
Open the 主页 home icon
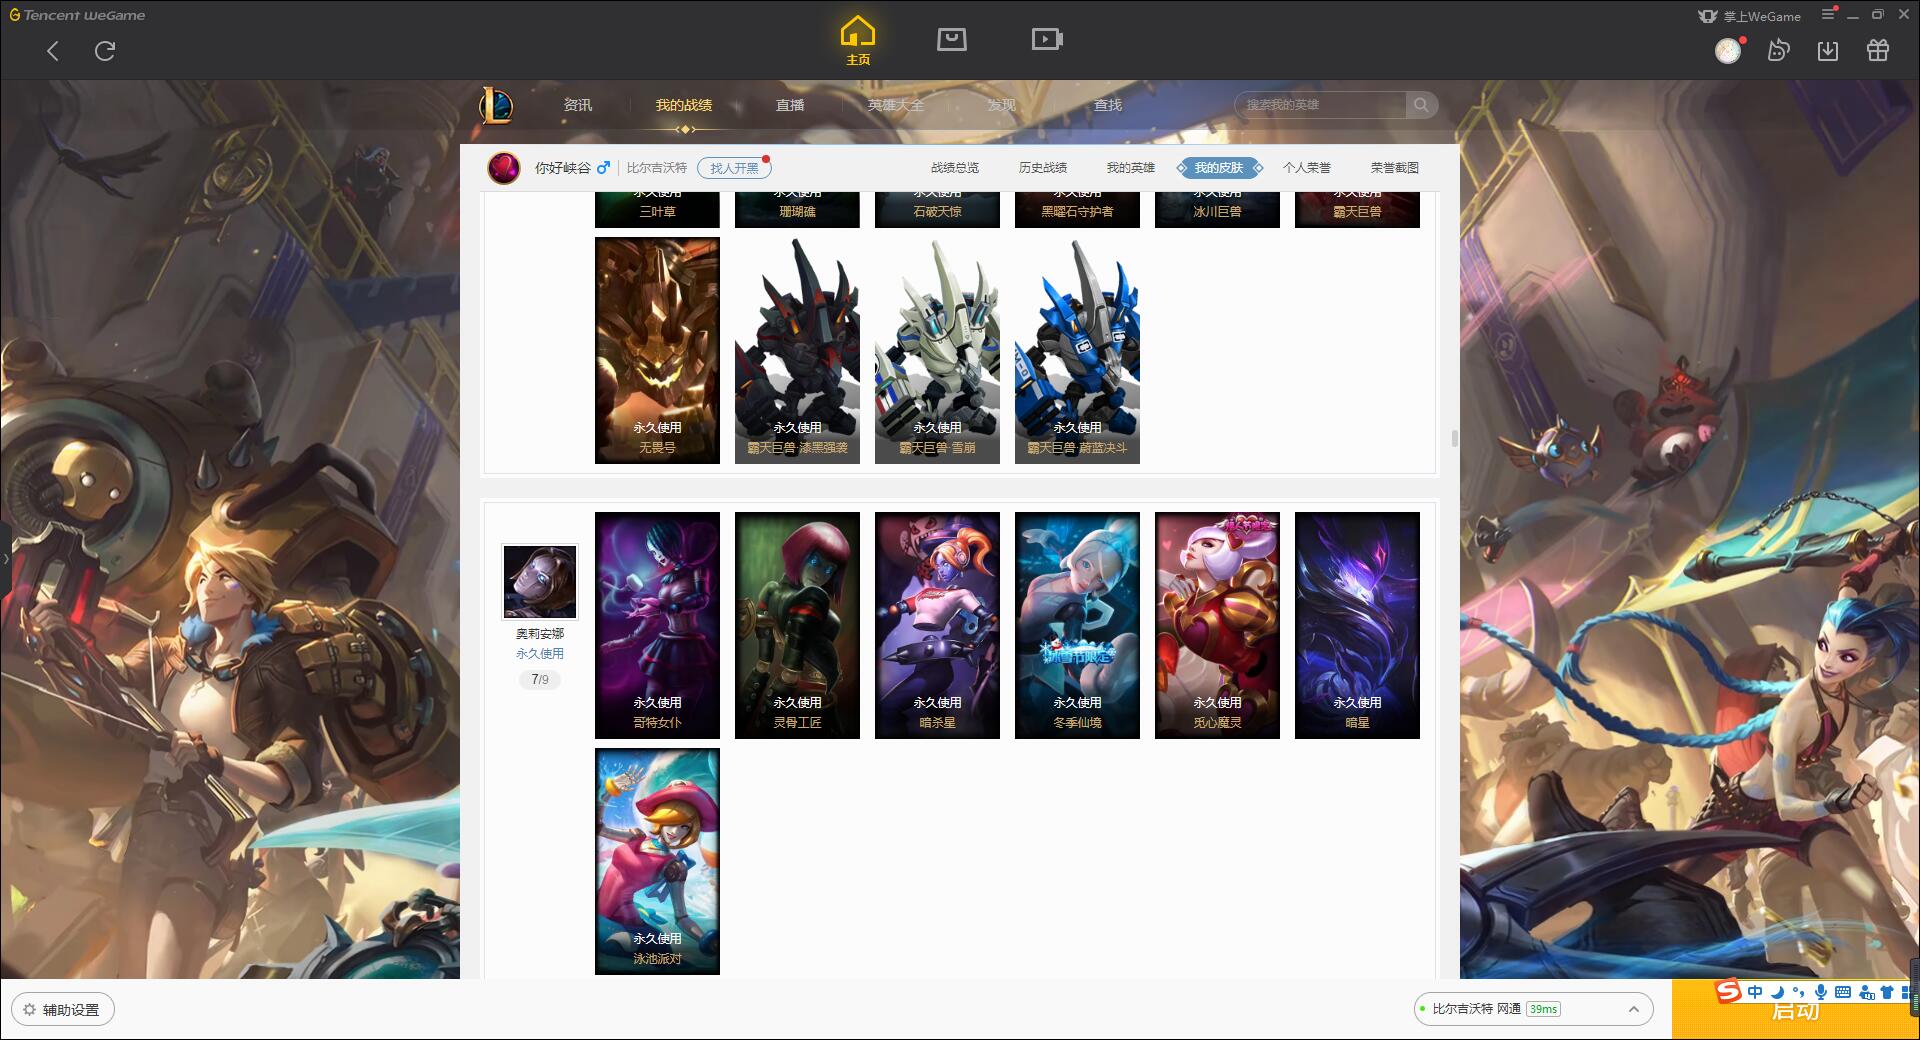point(858,41)
